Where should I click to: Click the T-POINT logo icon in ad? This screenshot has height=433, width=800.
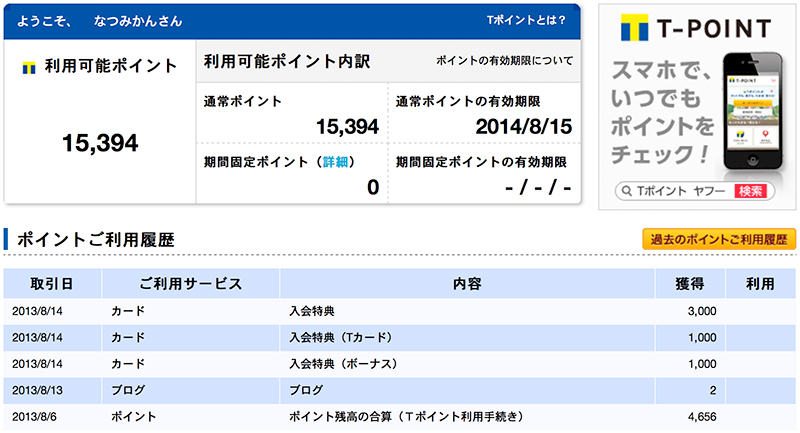tap(634, 28)
